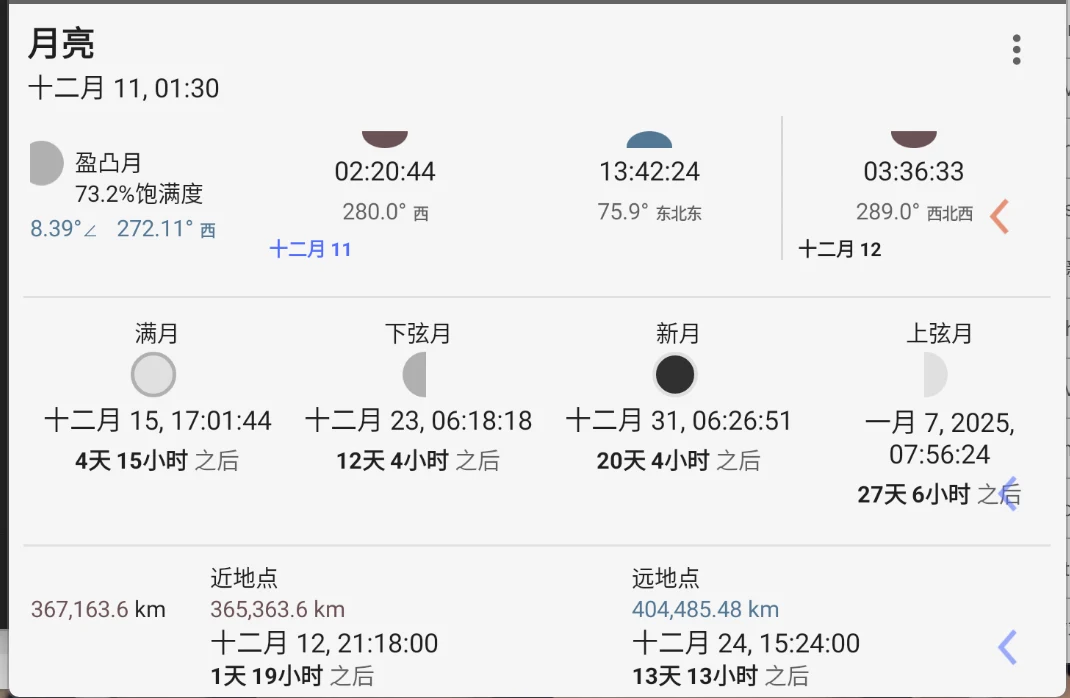
Task: Click the last quarter moon icon
Action: [x=415, y=375]
